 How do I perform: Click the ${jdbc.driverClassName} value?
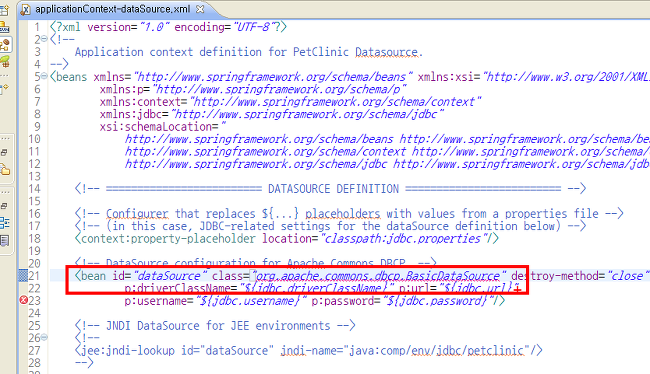click(317, 288)
